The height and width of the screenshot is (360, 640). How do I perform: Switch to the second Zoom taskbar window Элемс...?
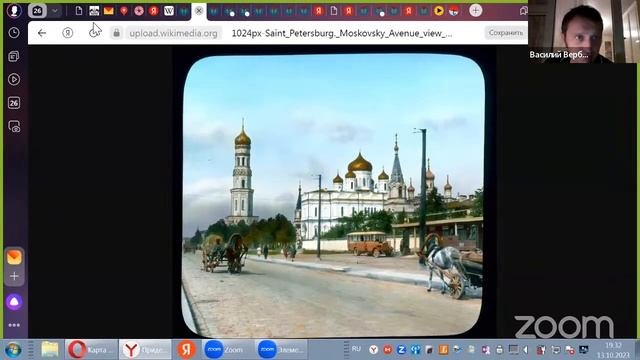pos(282,350)
